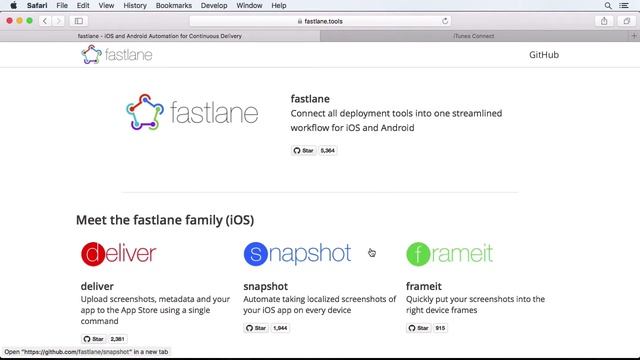This screenshot has width=640, height=360.
Task: Star frameit on GitHub
Action: 418,328
